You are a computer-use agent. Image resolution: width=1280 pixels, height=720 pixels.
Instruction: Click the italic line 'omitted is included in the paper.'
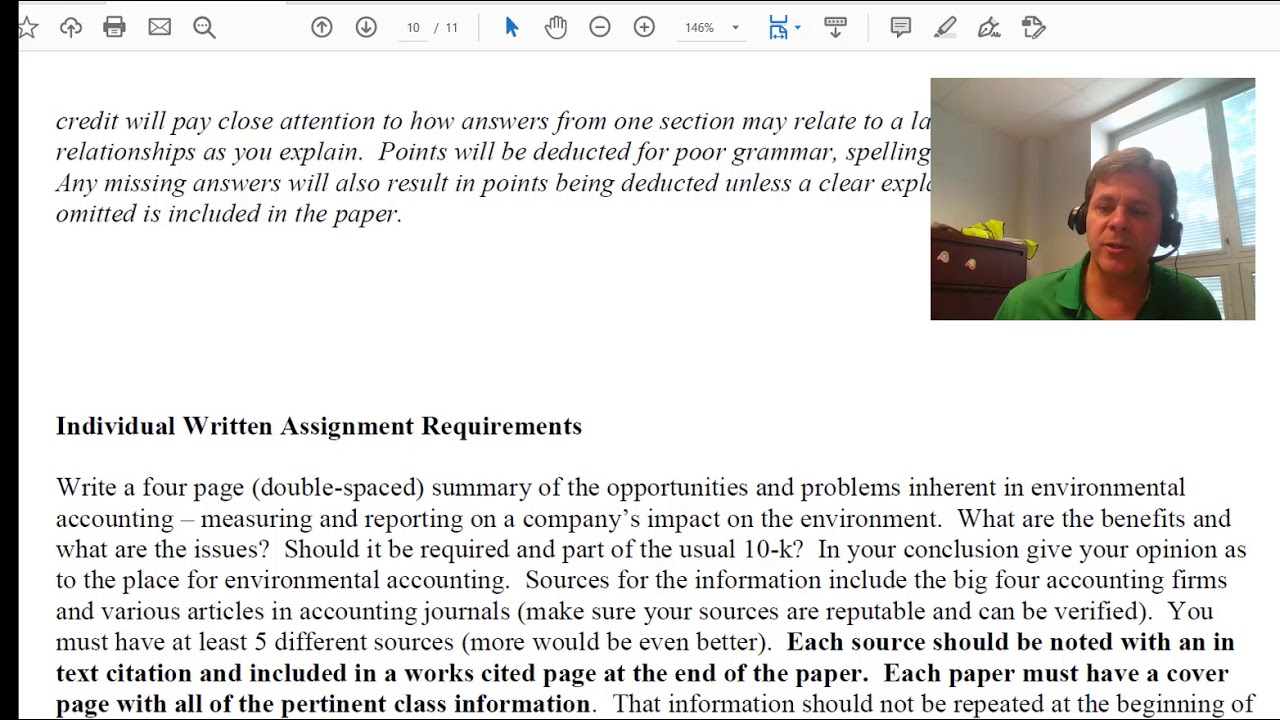pyautogui.click(x=229, y=214)
